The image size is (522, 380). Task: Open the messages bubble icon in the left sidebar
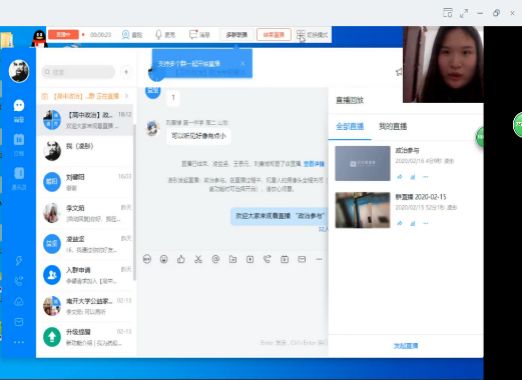coord(19,105)
